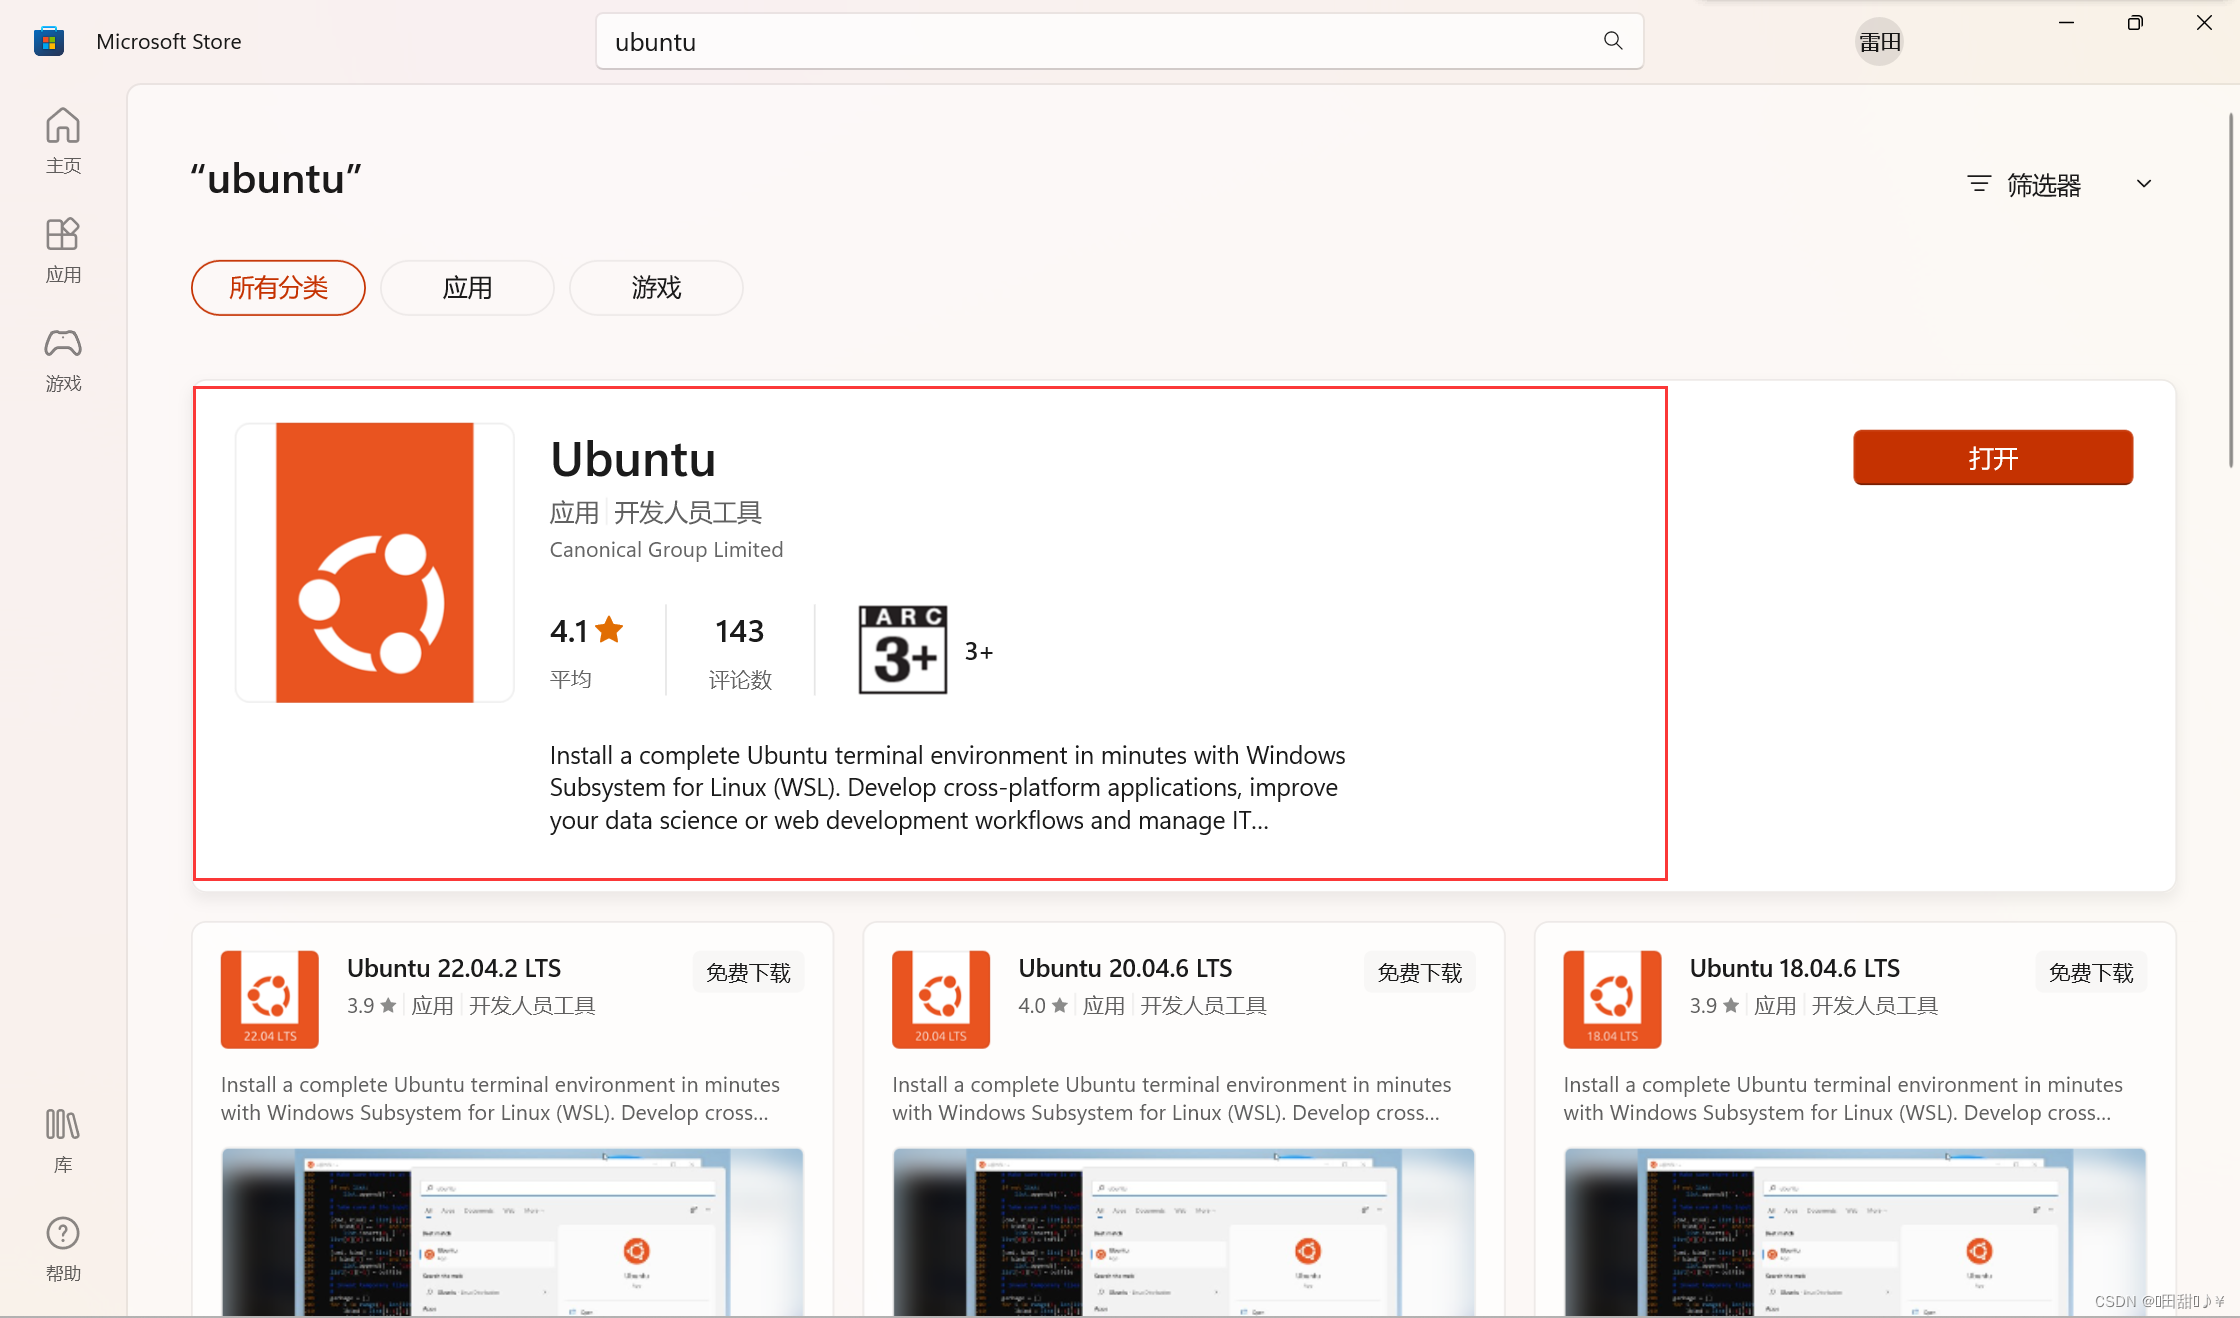Click the vertical scrollbar on the right
Viewport: 2240px width, 1318px height.
pyautogui.click(x=2231, y=290)
